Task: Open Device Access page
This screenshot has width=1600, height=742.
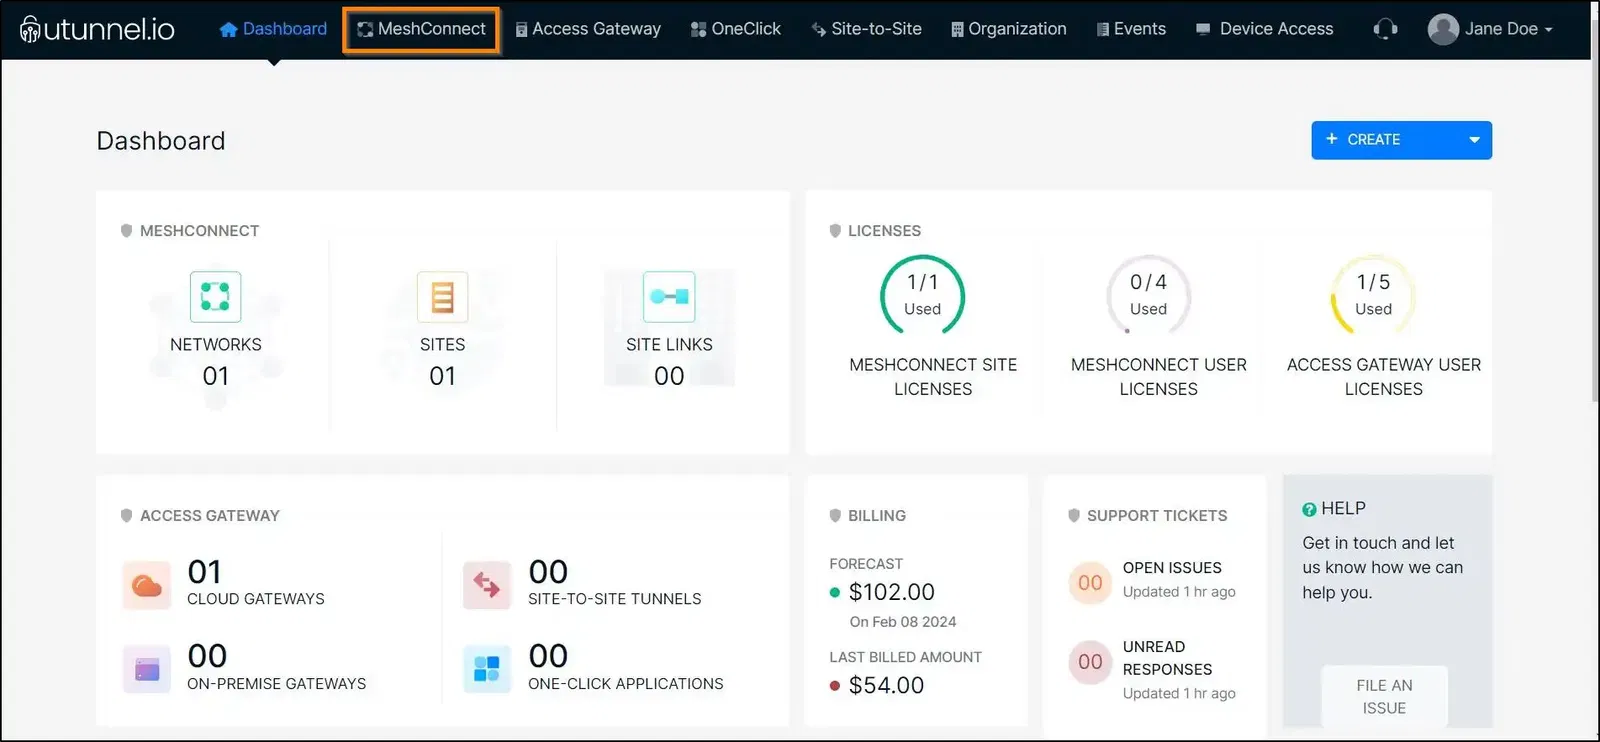Action: coord(1265,29)
